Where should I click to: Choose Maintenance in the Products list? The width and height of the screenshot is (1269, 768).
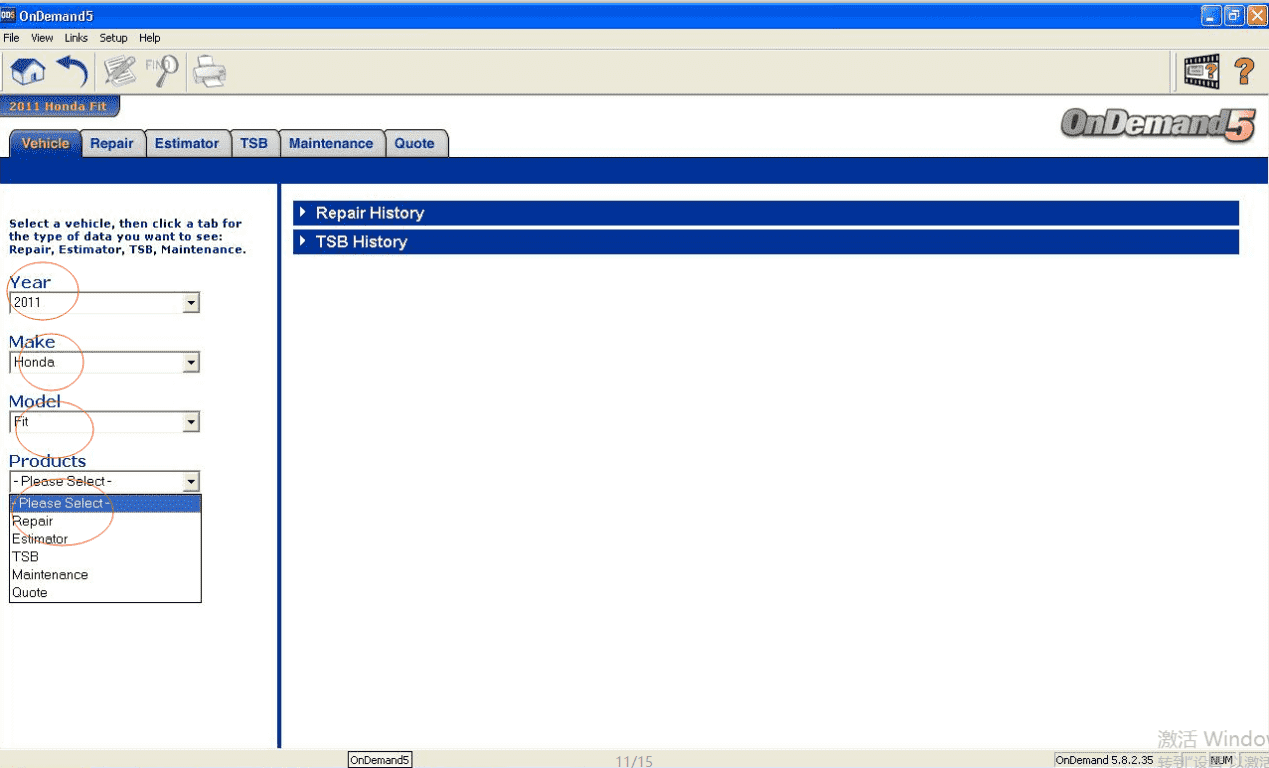(105, 575)
